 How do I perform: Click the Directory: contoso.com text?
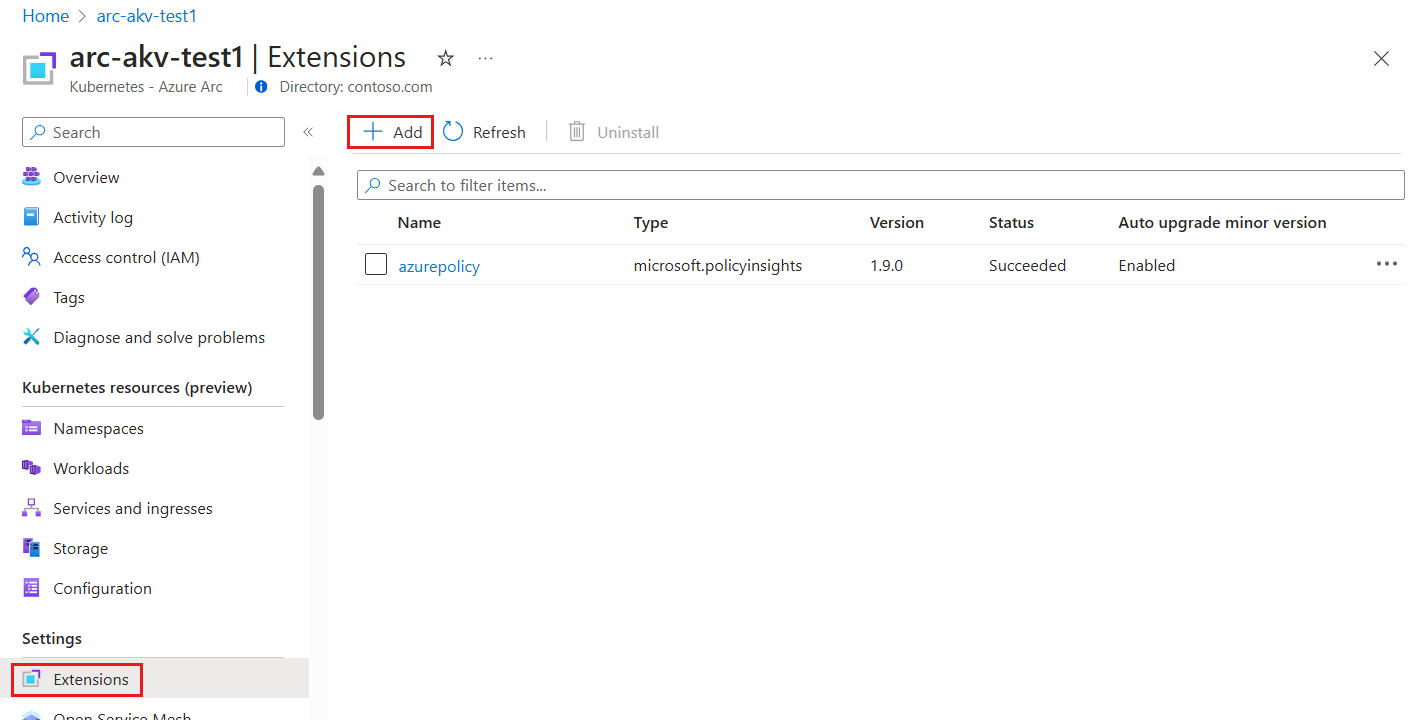(x=356, y=87)
